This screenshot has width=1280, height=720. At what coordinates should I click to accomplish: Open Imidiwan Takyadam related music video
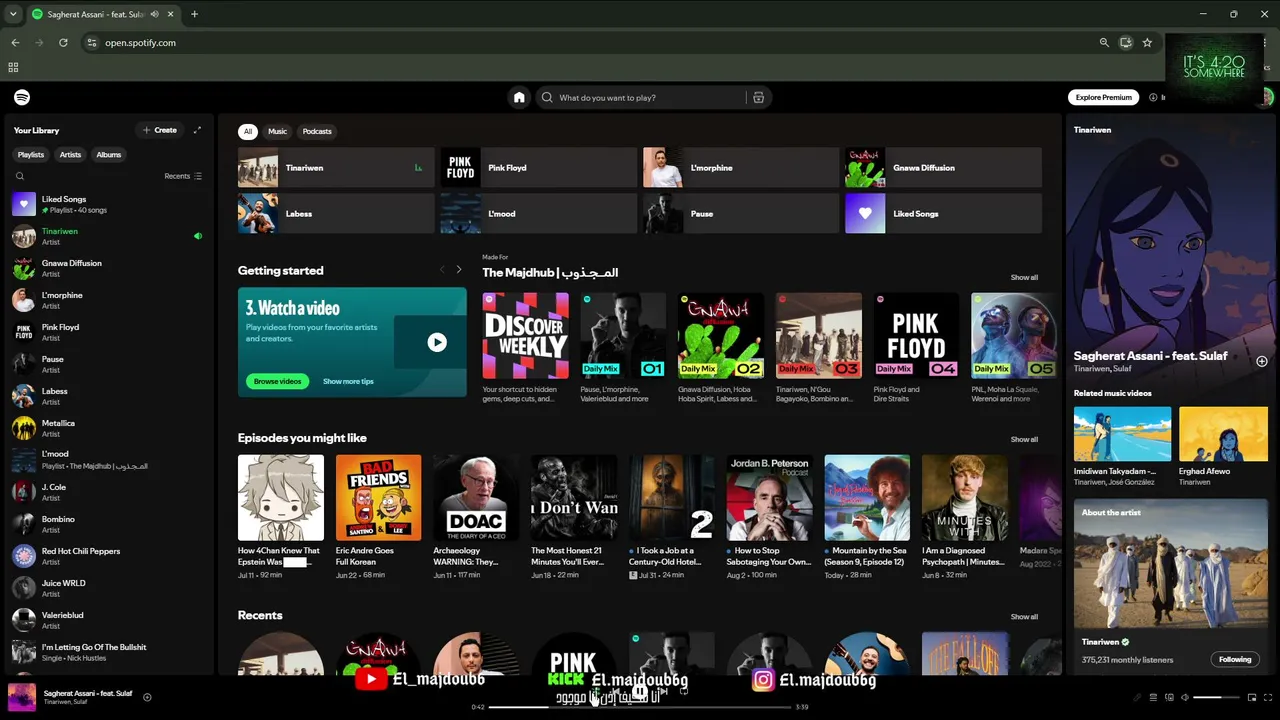[x=1123, y=446]
